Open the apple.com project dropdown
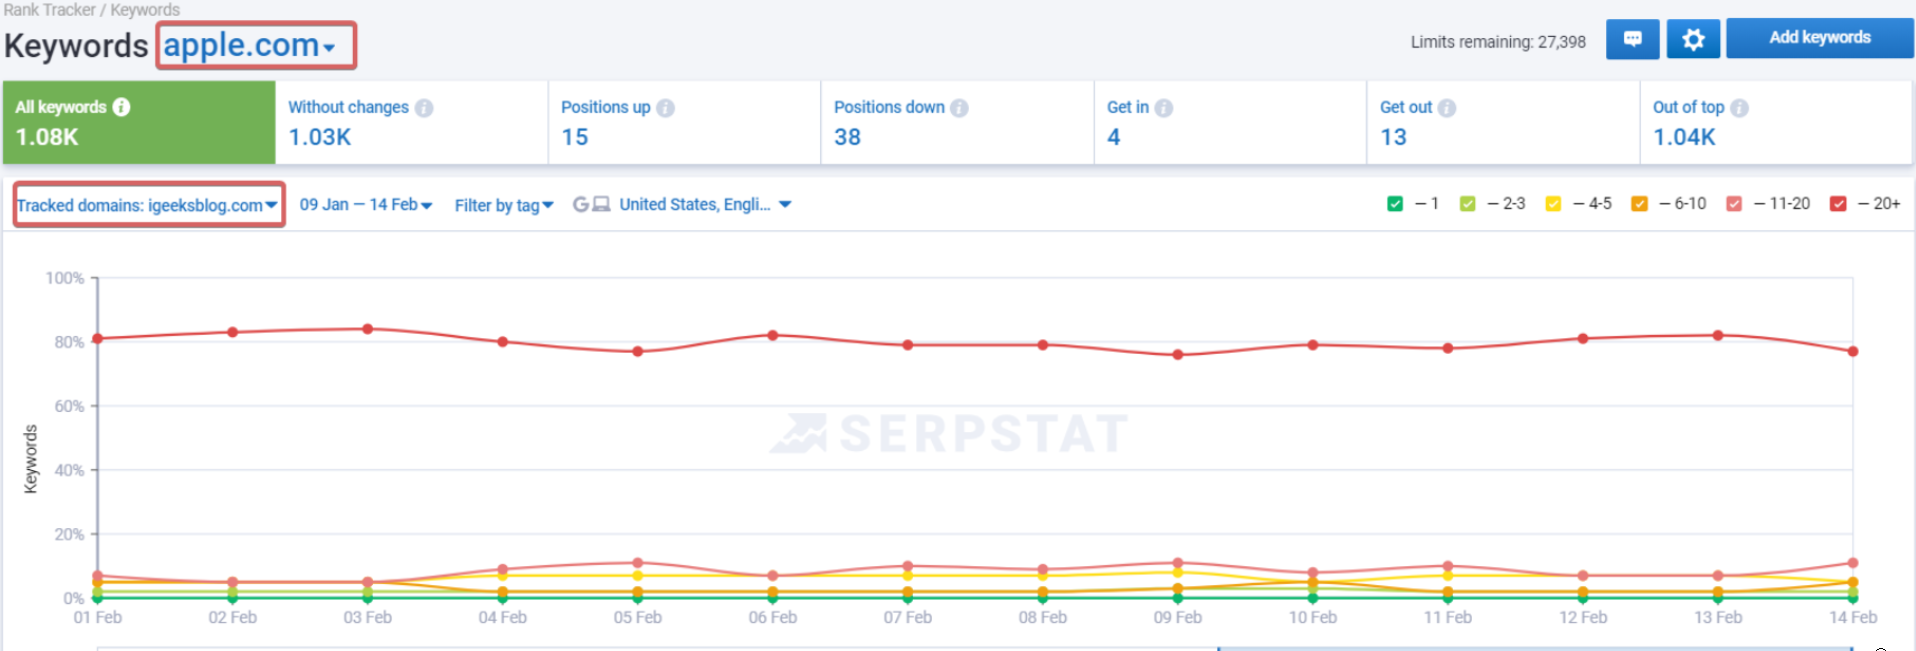Viewport: 1916px width, 651px height. click(x=249, y=46)
